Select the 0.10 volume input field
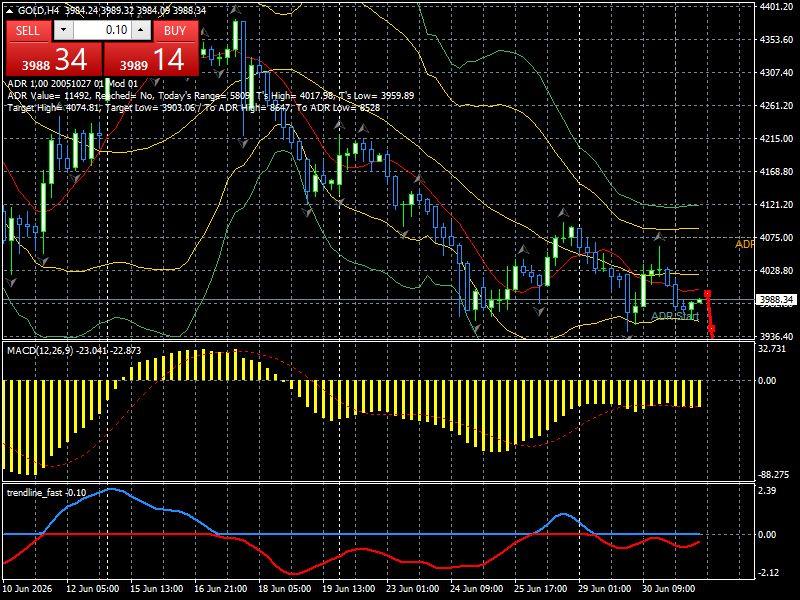This screenshot has width=800, height=600. (x=102, y=31)
